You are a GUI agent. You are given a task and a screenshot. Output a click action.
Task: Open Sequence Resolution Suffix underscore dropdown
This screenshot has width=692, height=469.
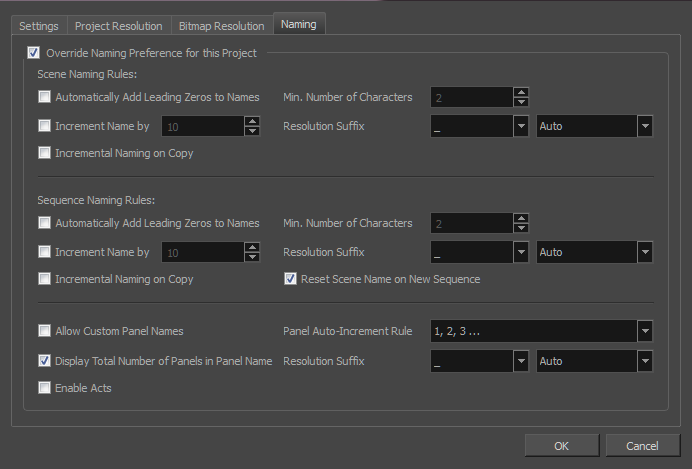point(479,252)
